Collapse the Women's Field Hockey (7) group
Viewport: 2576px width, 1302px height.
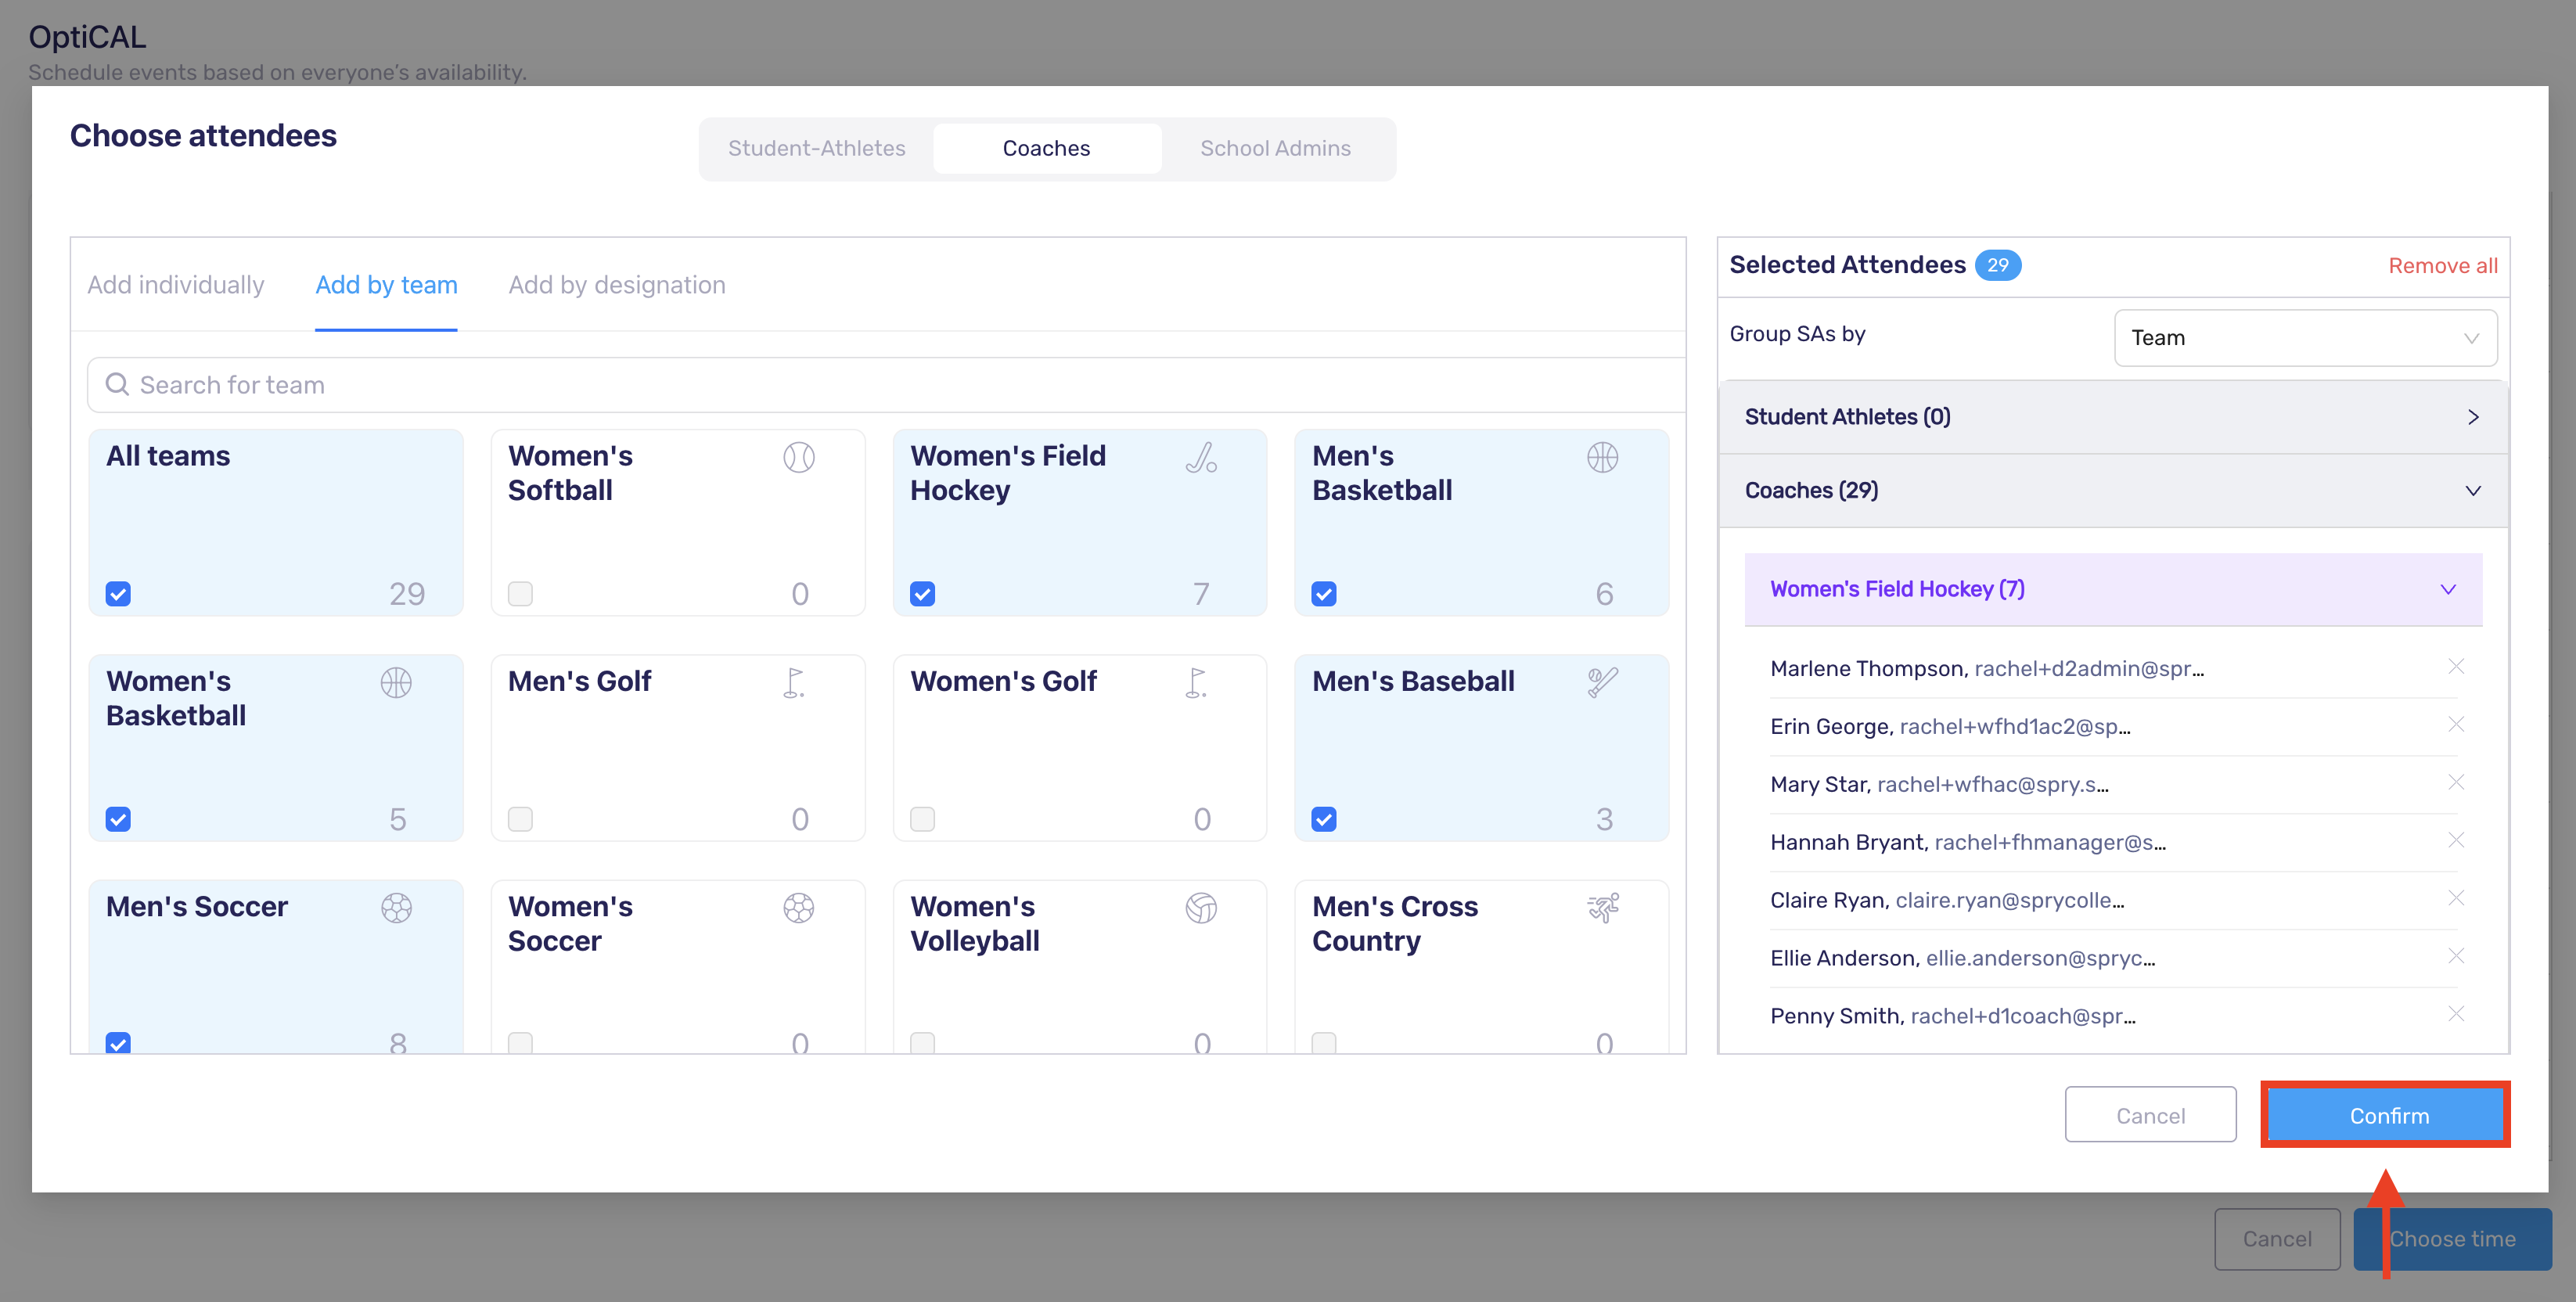(x=2112, y=589)
